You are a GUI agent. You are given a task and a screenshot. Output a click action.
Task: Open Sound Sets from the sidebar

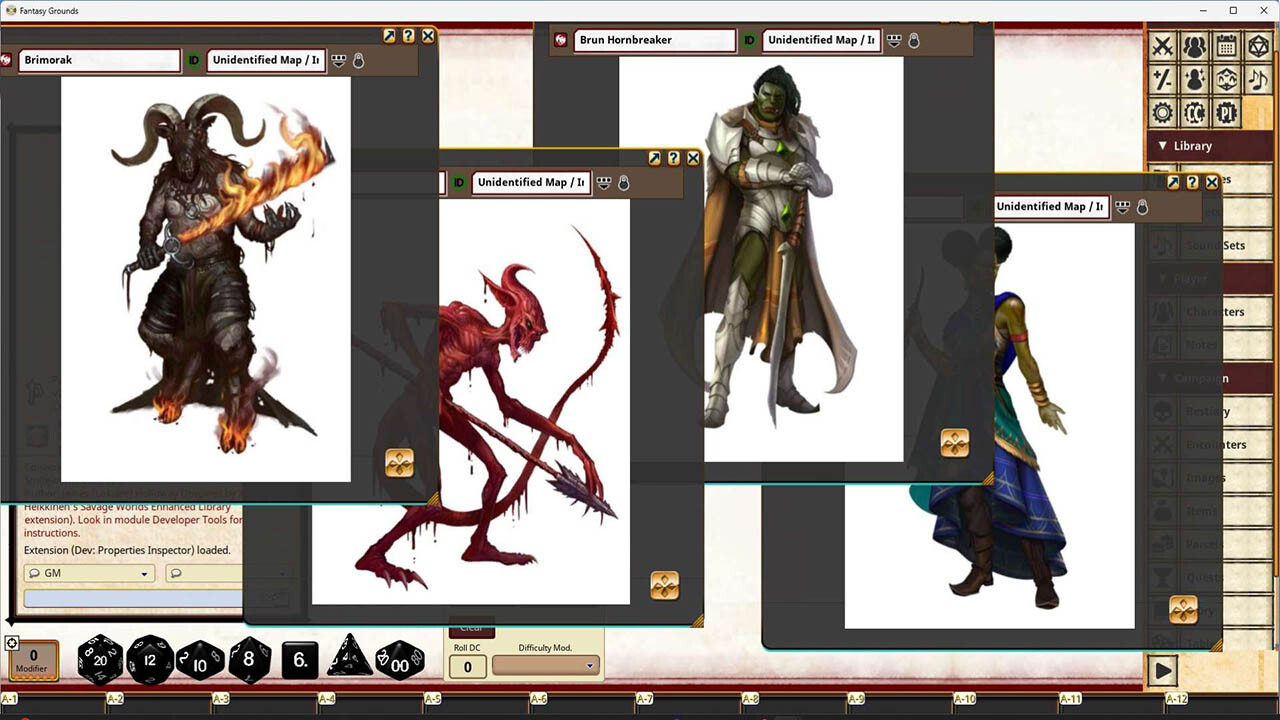coord(1211,245)
